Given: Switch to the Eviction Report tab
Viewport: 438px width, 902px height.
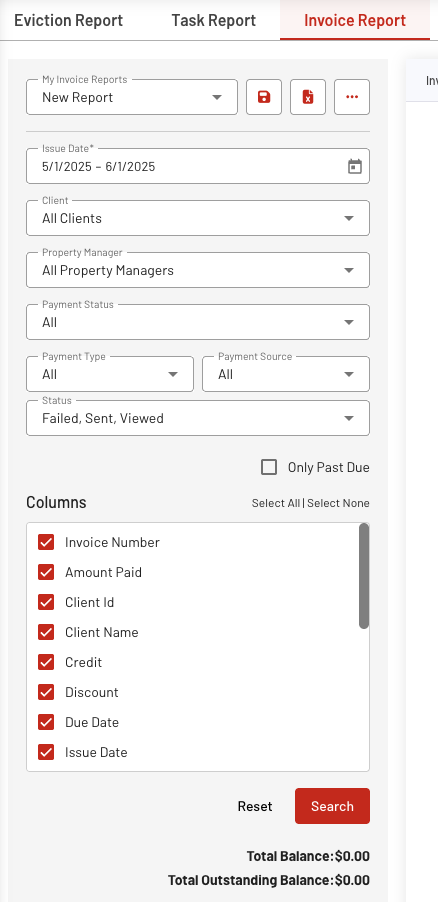Looking at the screenshot, I should tap(68, 20).
